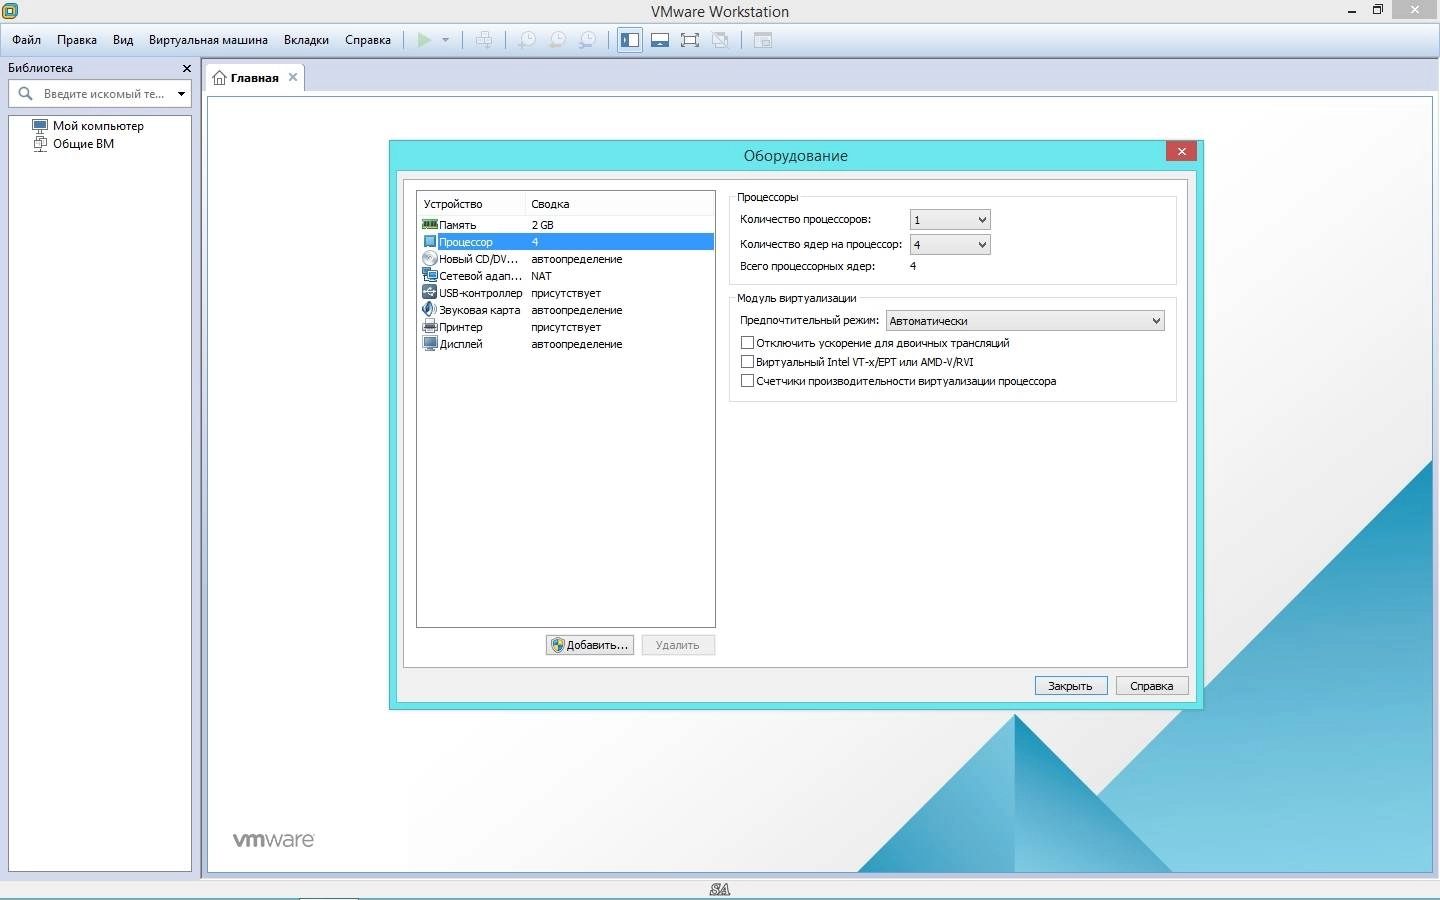1440x900 pixels.
Task: Open the 'Виртуальная машина' menu
Action: (x=208, y=40)
